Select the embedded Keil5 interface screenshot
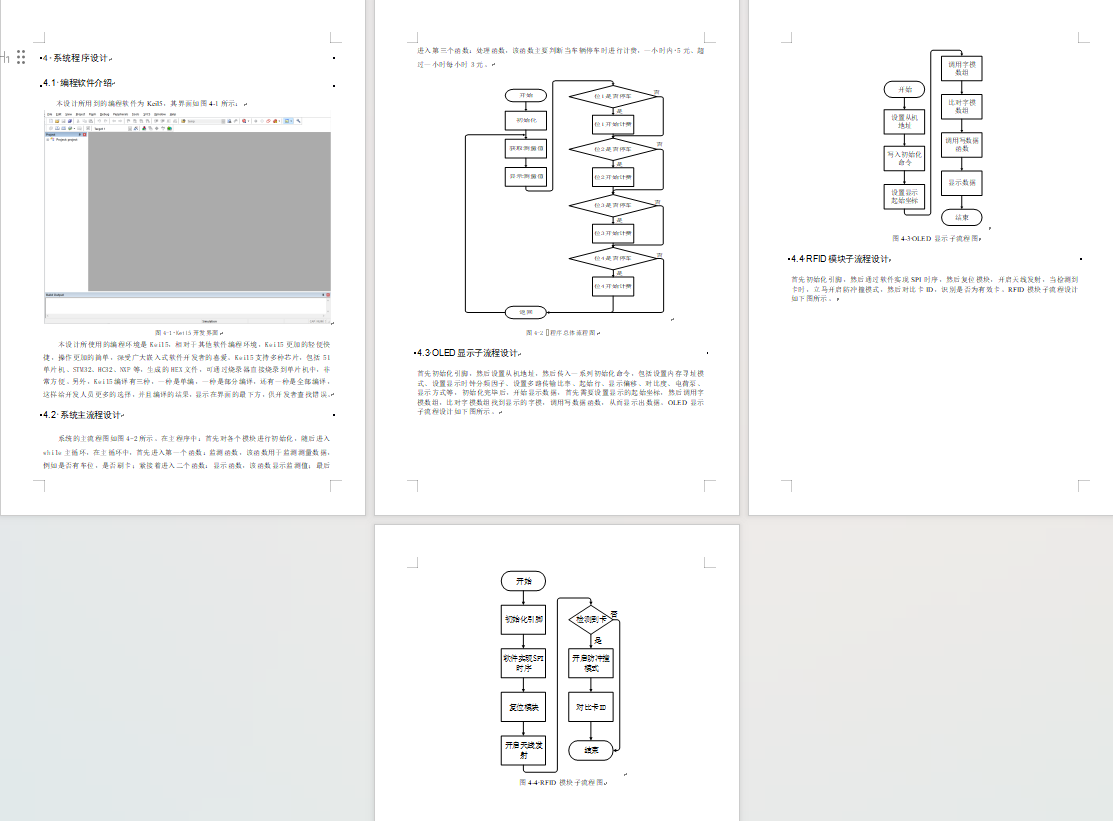 click(x=188, y=216)
